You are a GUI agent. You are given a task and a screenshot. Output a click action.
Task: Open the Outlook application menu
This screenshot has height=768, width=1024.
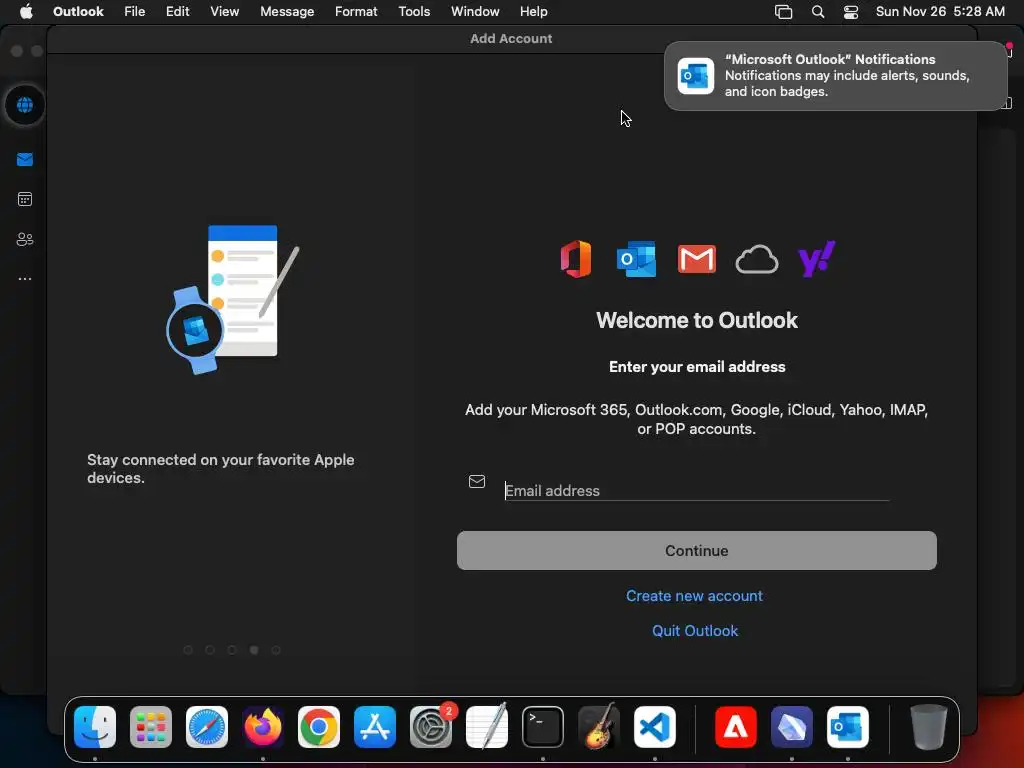[78, 11]
